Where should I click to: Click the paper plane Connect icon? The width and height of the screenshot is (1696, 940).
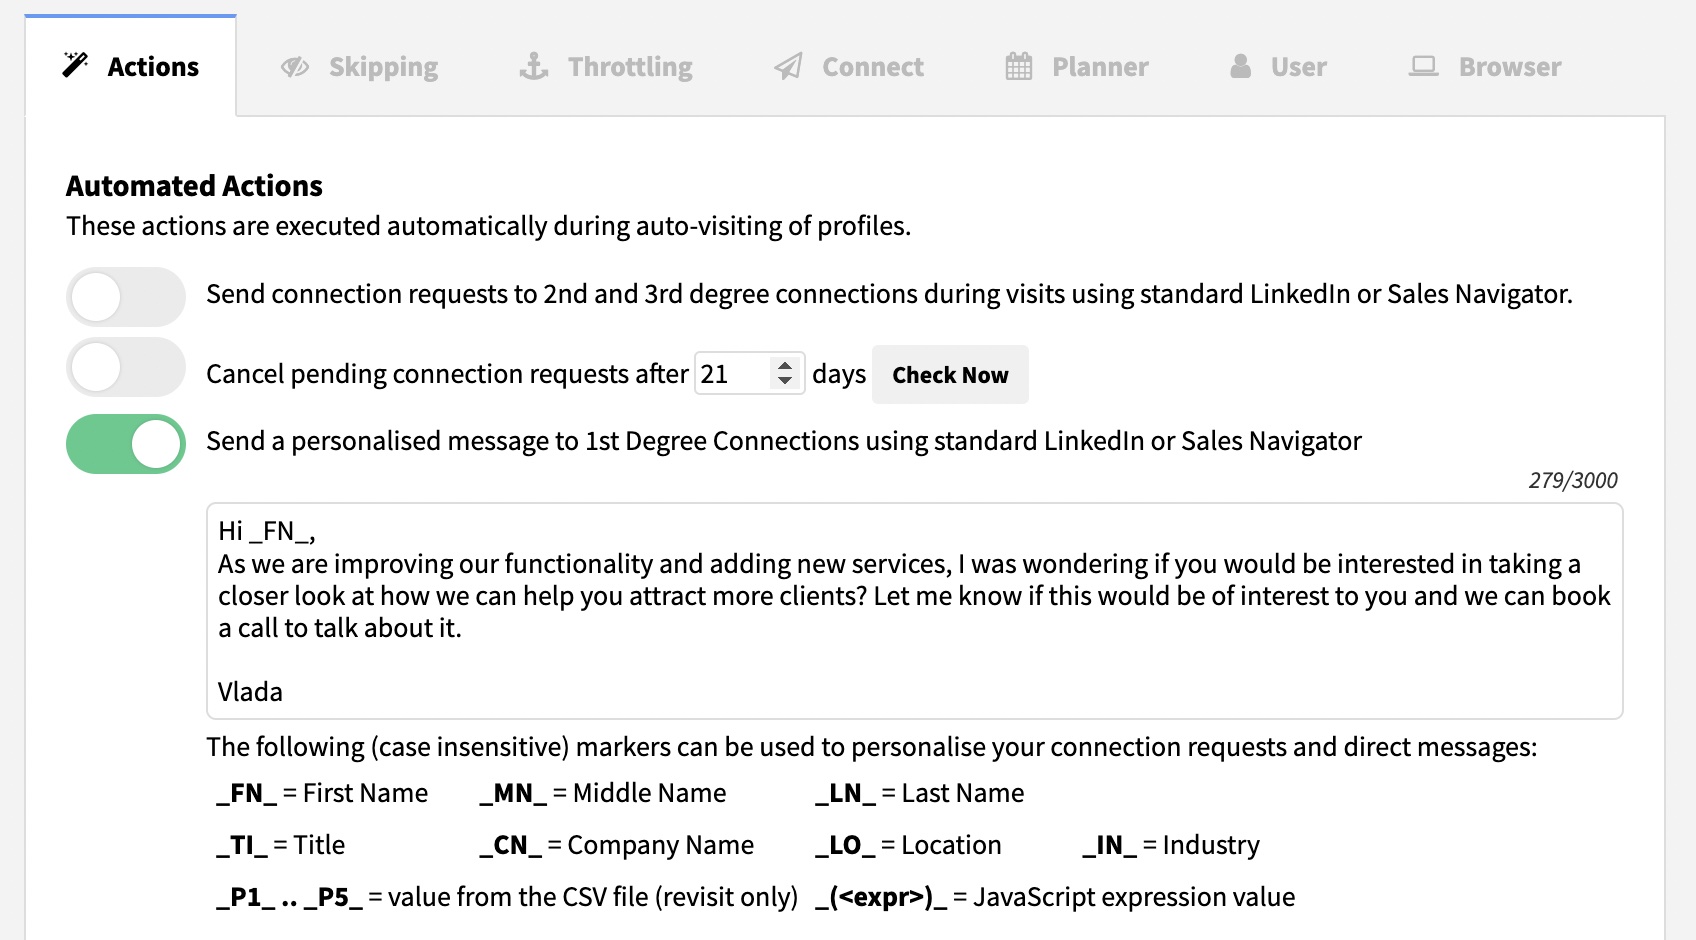coord(788,67)
